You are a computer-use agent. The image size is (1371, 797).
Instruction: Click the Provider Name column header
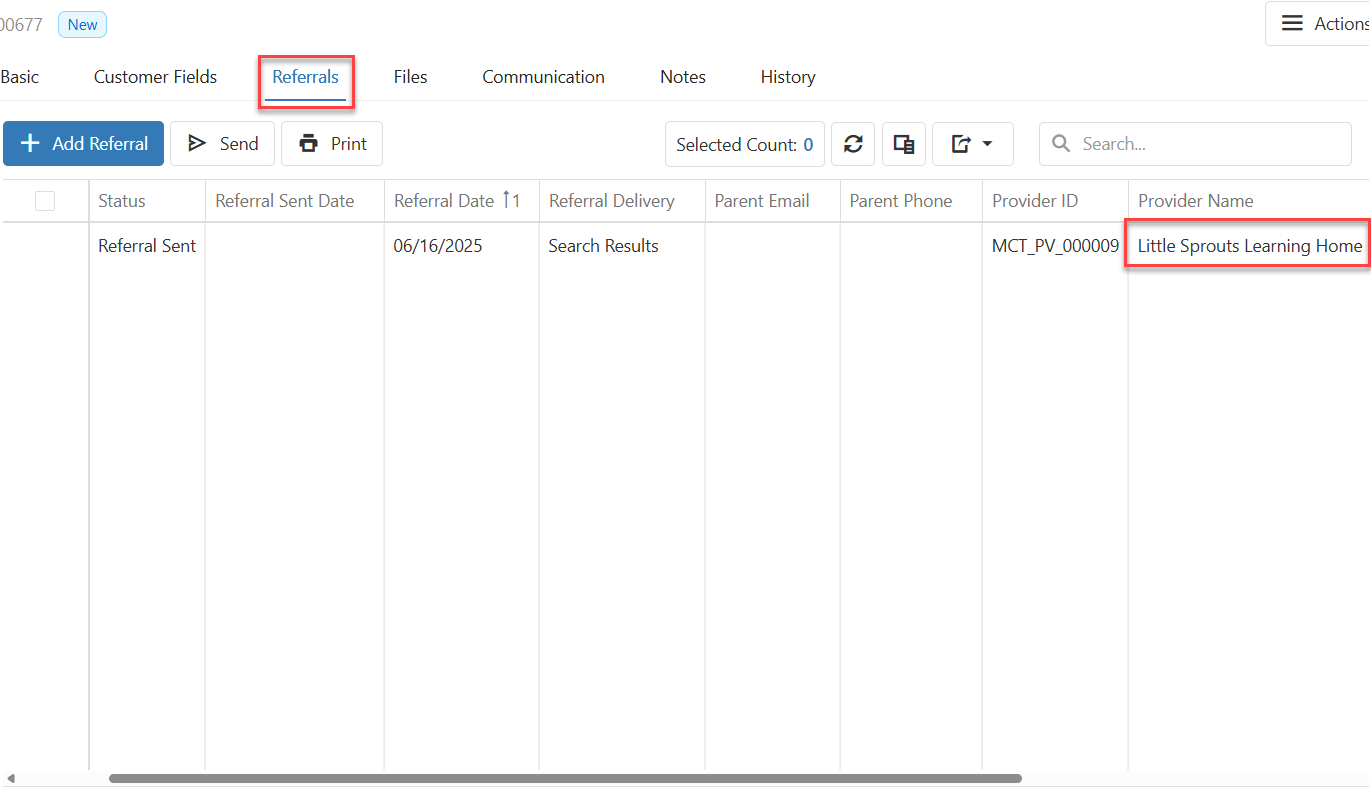coord(1249,201)
